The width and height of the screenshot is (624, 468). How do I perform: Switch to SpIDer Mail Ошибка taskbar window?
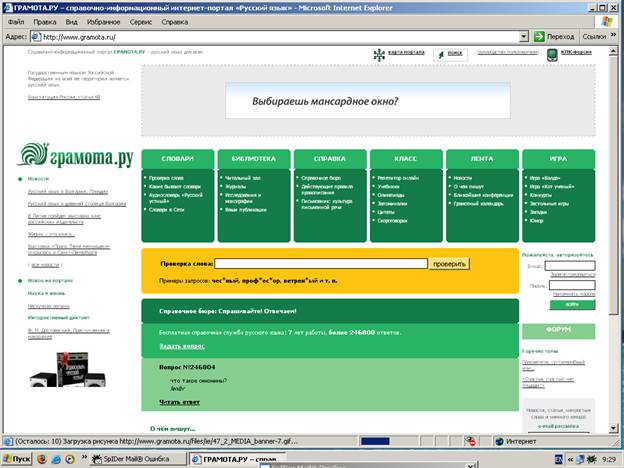[138, 459]
